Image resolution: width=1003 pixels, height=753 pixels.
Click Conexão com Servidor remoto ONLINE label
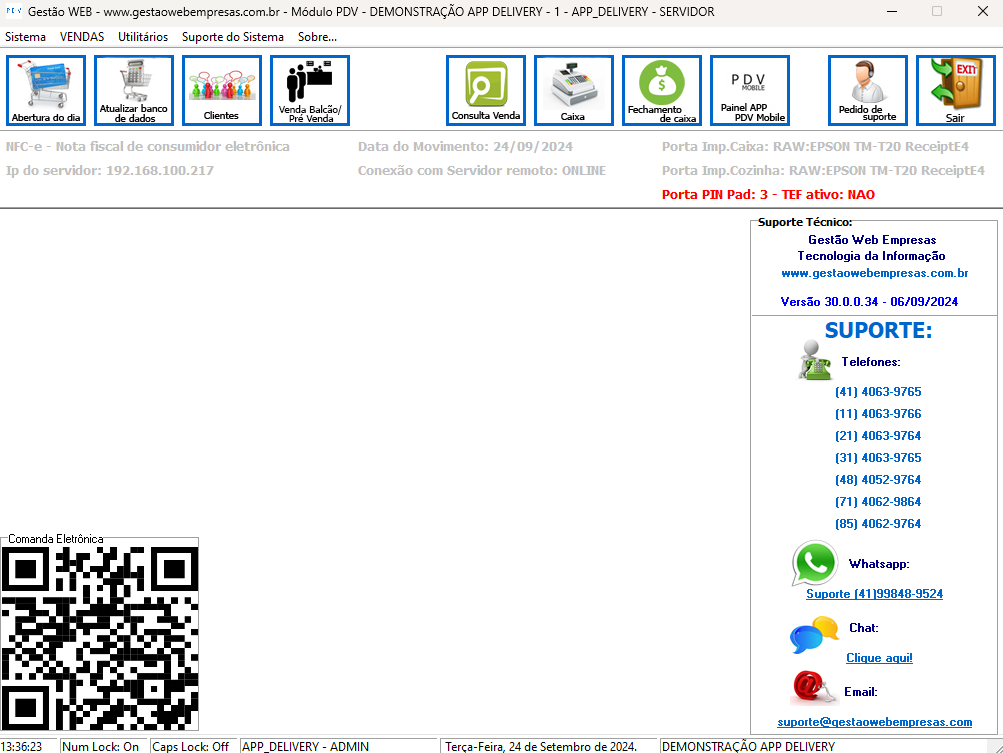coord(482,171)
